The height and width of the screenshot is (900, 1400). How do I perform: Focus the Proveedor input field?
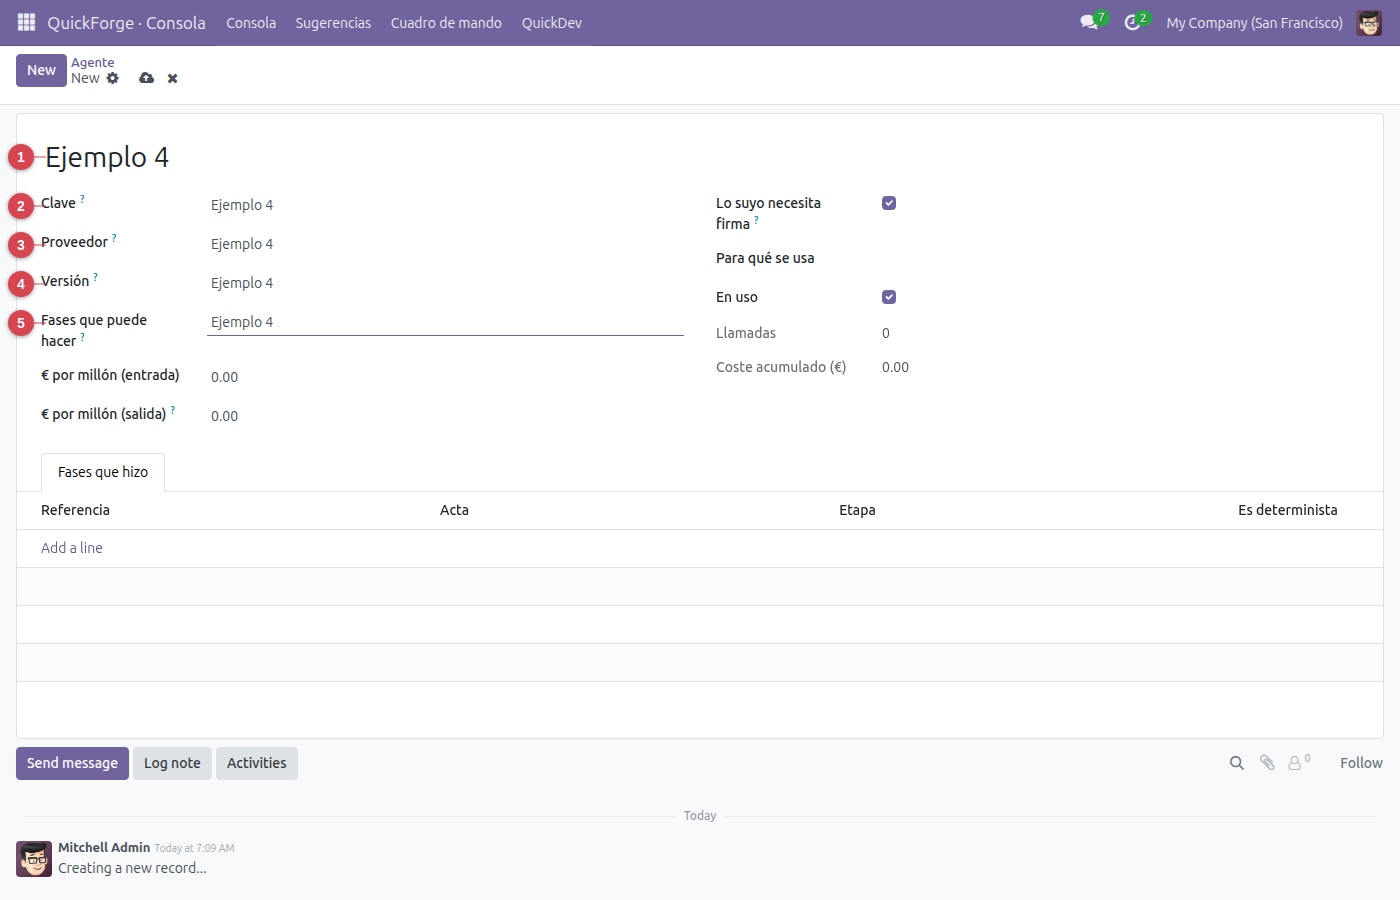445,244
